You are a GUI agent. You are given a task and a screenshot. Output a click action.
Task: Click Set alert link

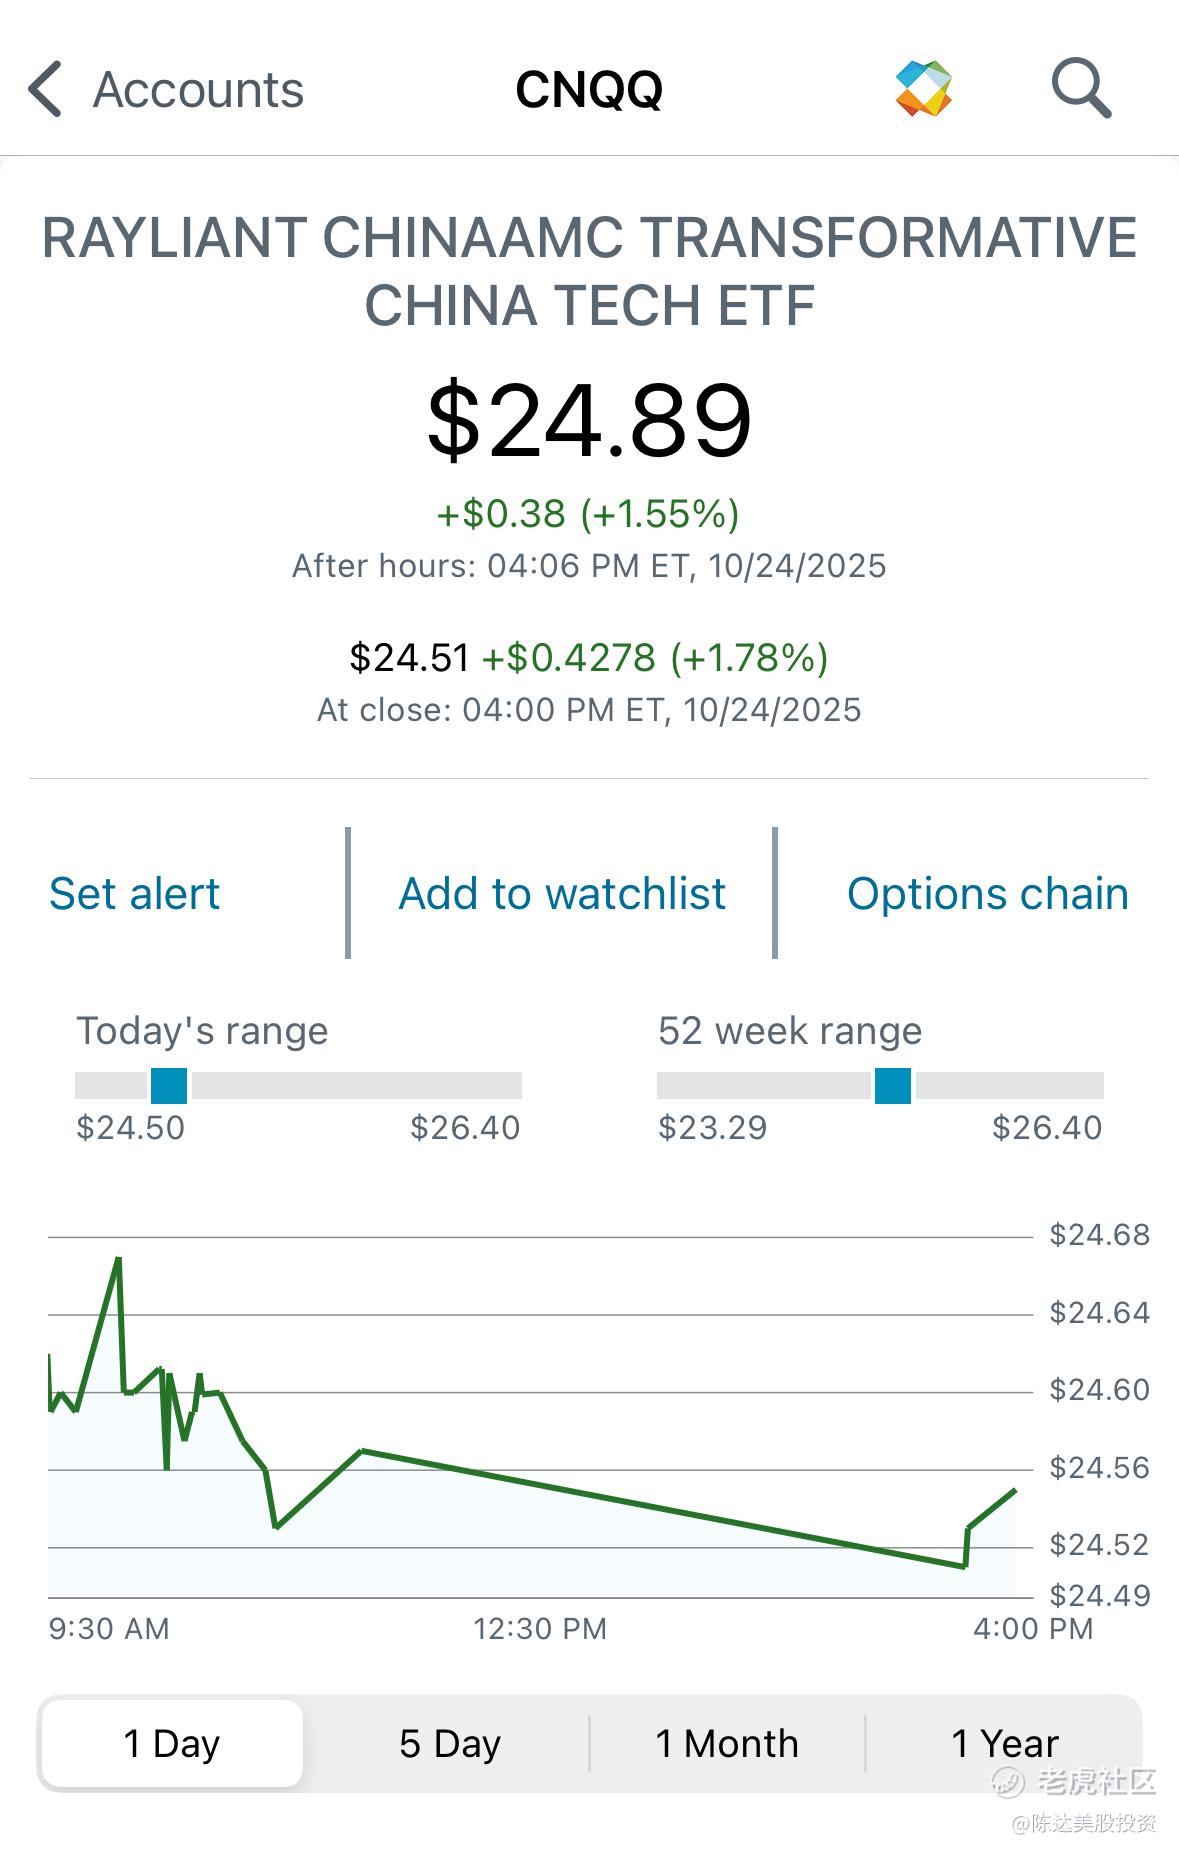[135, 894]
